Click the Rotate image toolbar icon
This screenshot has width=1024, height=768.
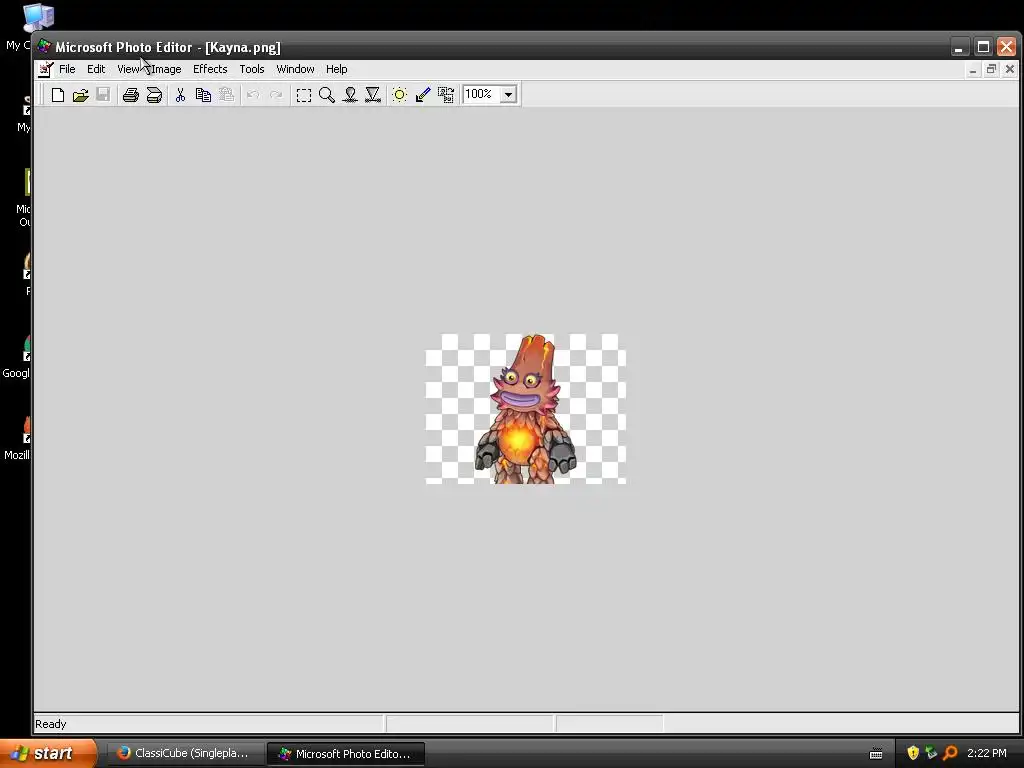[x=446, y=95]
